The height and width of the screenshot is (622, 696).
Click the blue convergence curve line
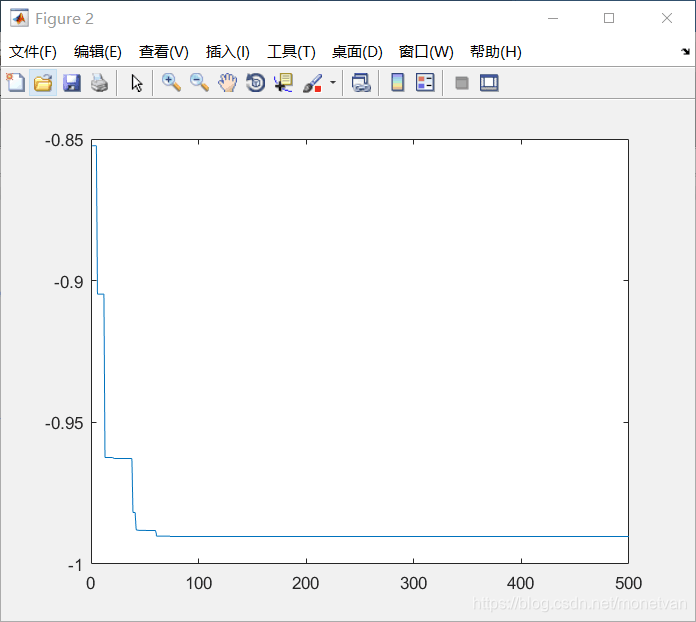click(x=355, y=536)
